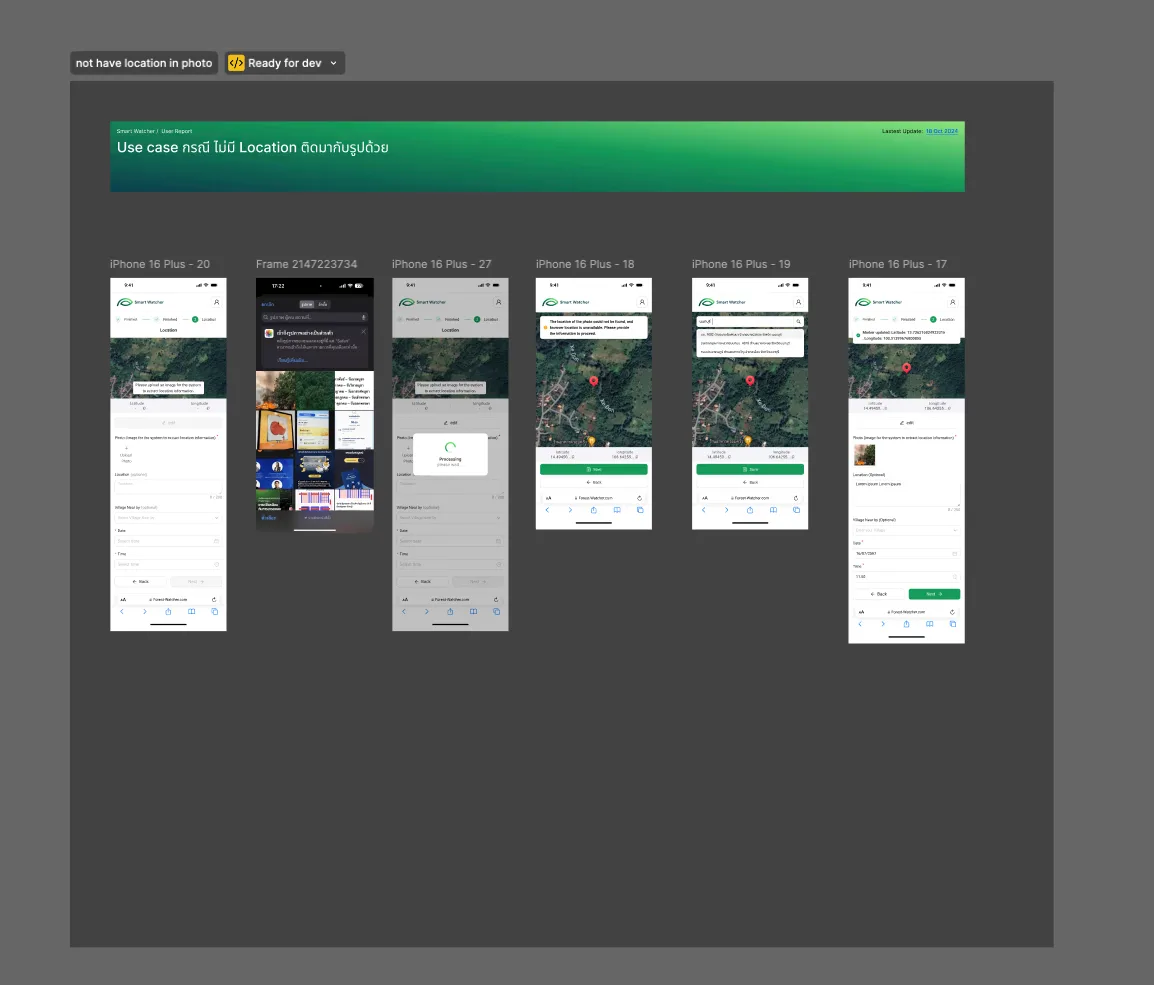The height and width of the screenshot is (985, 1154).
Task: Click the profile icon in iPhone 16 Plus - 17
Action: point(952,302)
